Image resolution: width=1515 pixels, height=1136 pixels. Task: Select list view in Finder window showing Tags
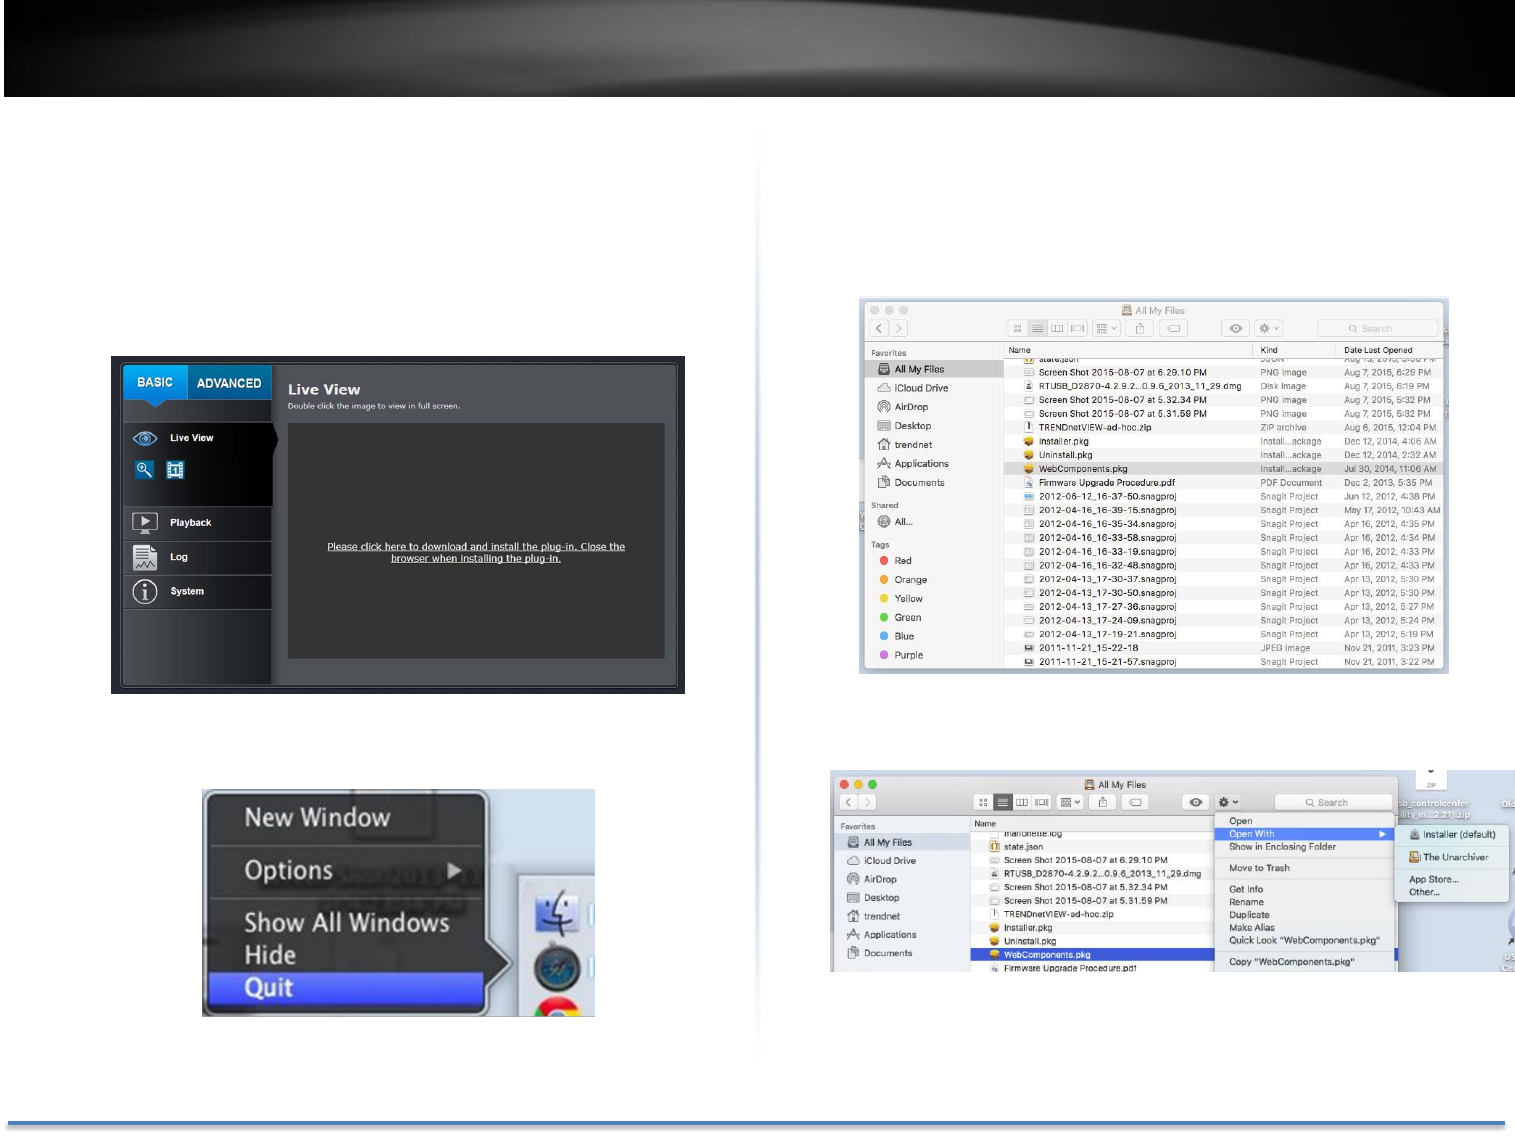coord(1037,328)
